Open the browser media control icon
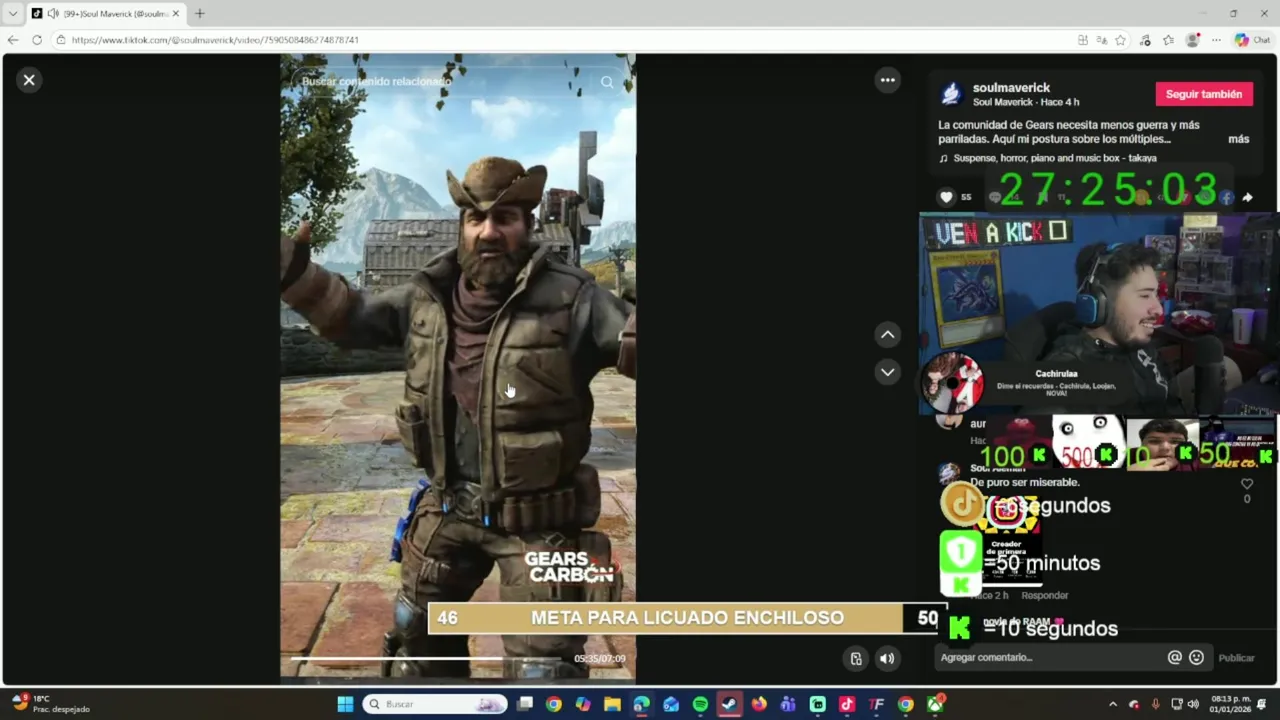Viewport: 1280px width, 720px height. point(1145,40)
